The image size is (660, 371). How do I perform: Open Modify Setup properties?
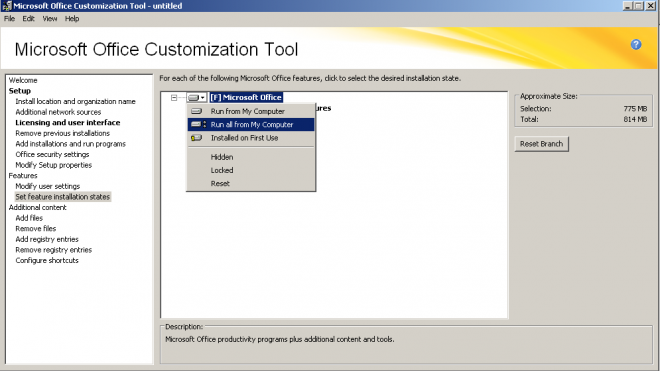[53, 165]
